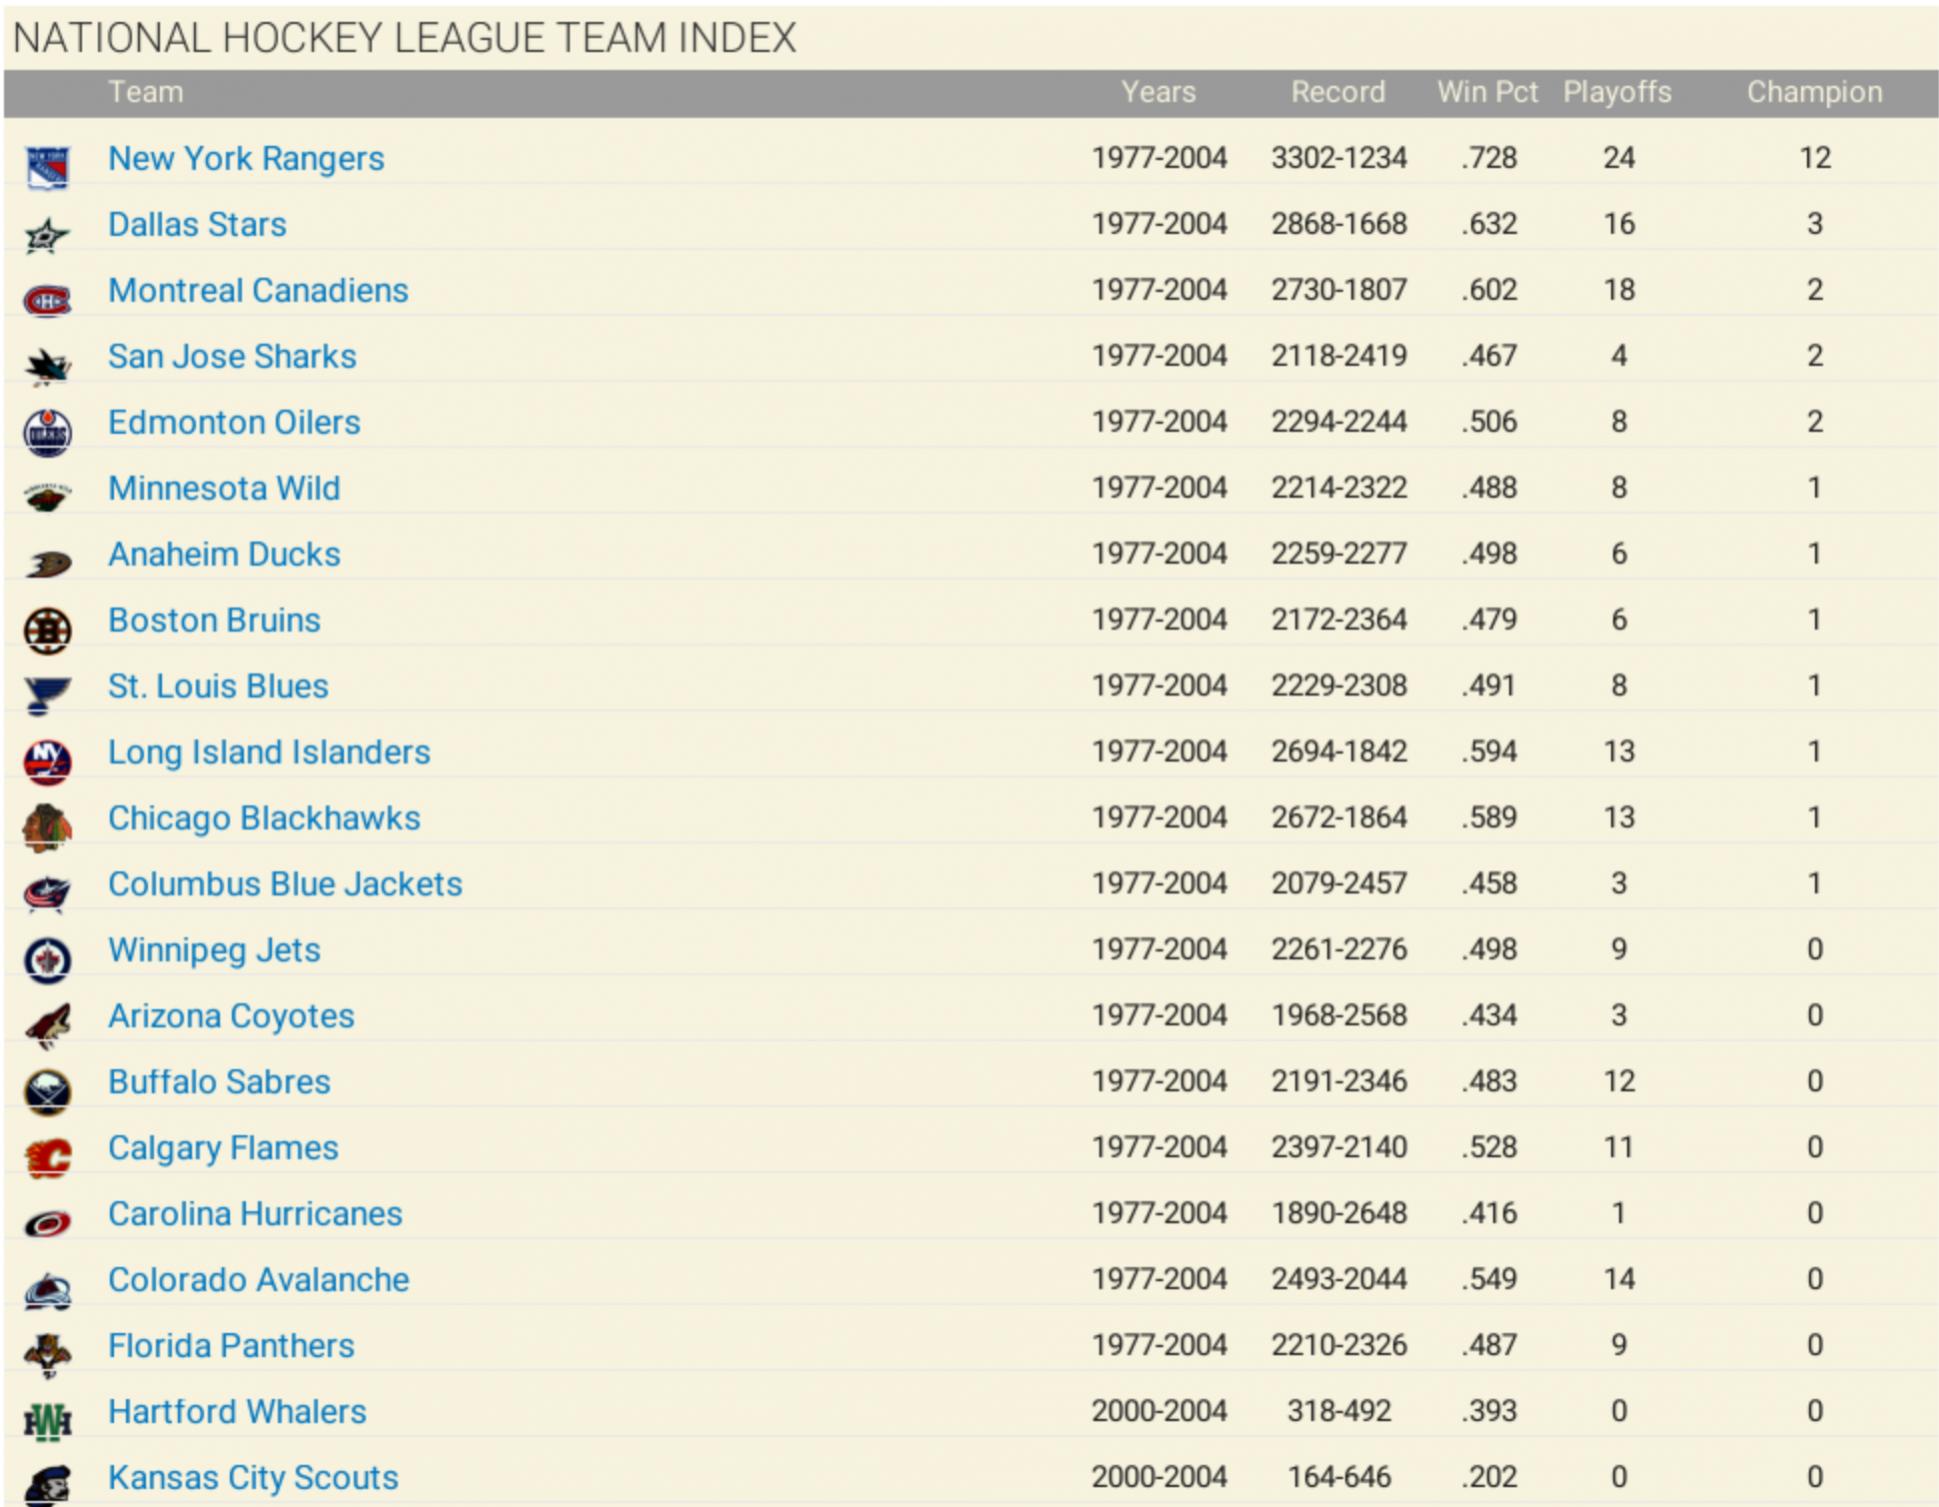The image size is (1939, 1507).
Task: Click the Record column header
Action: coord(1338,92)
